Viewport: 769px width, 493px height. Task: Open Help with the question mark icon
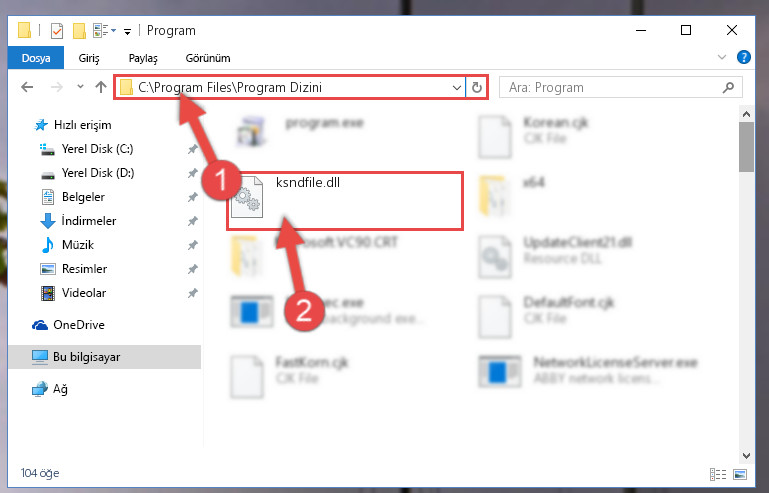743,57
